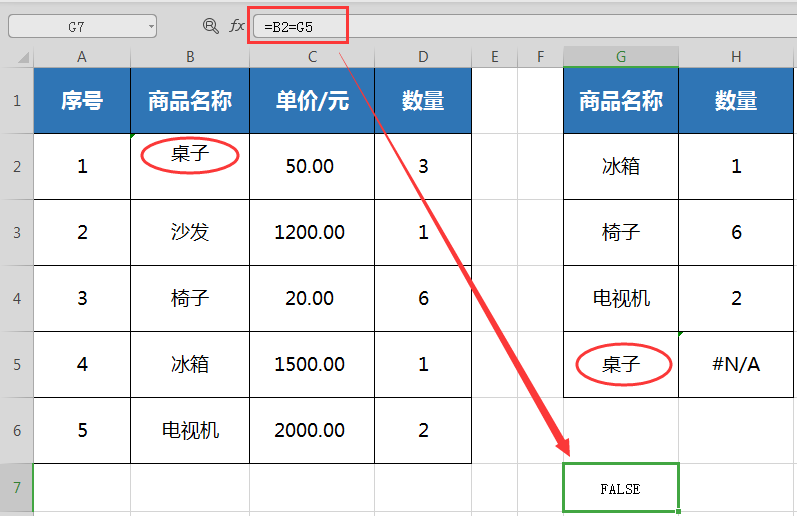Select row 4 header
Screen dimensions: 797x516
(17, 299)
